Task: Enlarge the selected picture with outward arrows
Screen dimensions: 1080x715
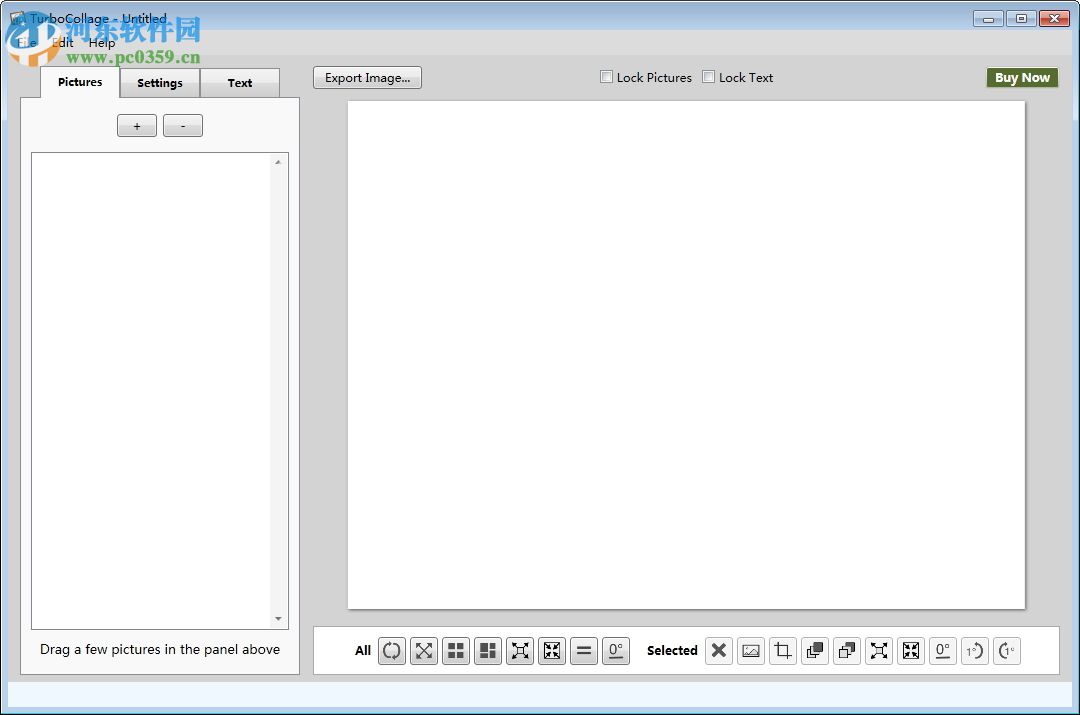Action: point(879,650)
